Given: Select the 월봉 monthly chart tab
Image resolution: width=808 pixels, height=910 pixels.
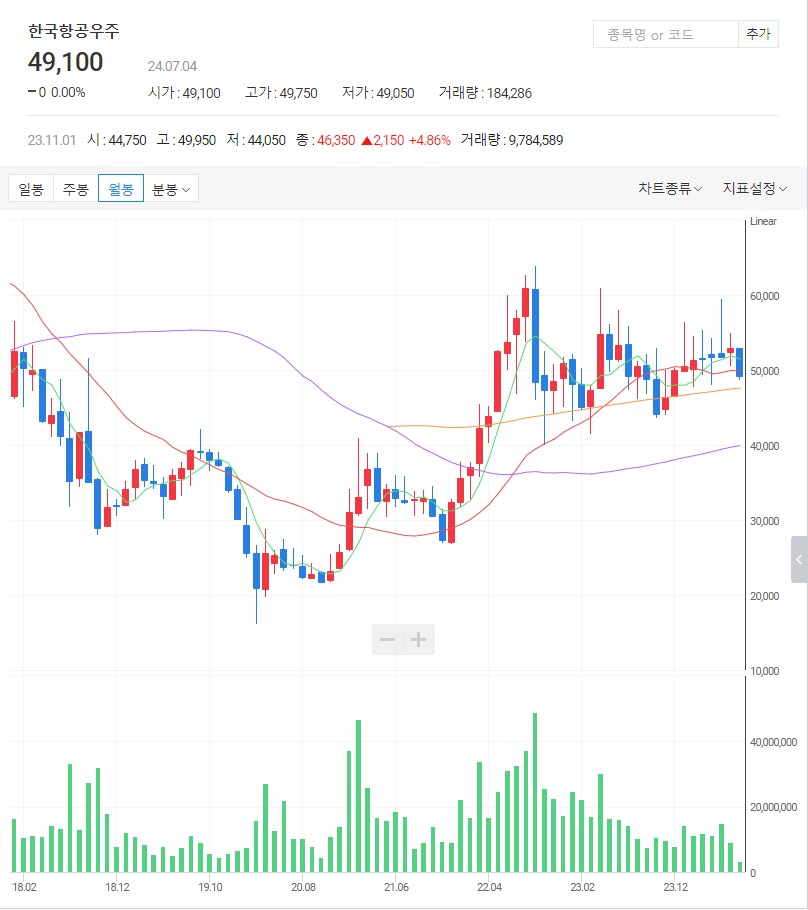Looking at the screenshot, I should tap(121, 189).
